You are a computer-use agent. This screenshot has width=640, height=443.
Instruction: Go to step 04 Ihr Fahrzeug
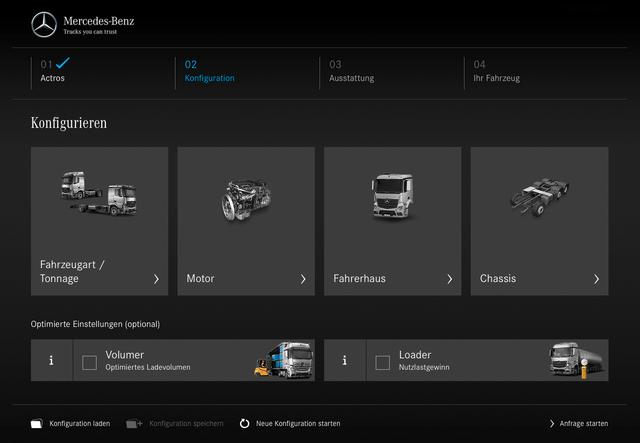pos(496,71)
